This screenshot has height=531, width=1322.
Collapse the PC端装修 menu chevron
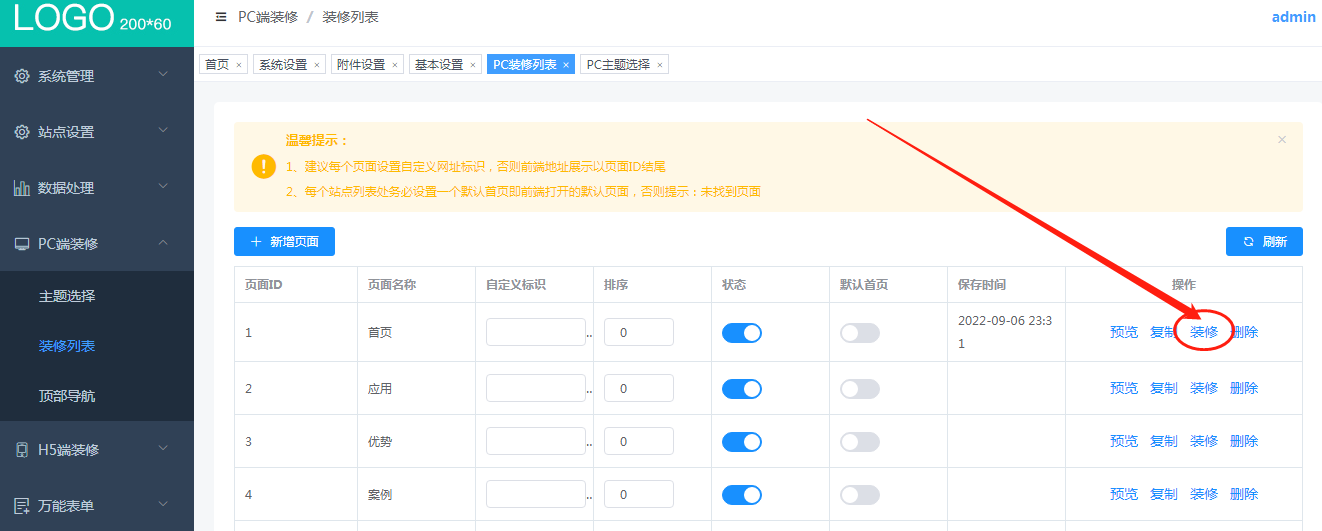[164, 243]
